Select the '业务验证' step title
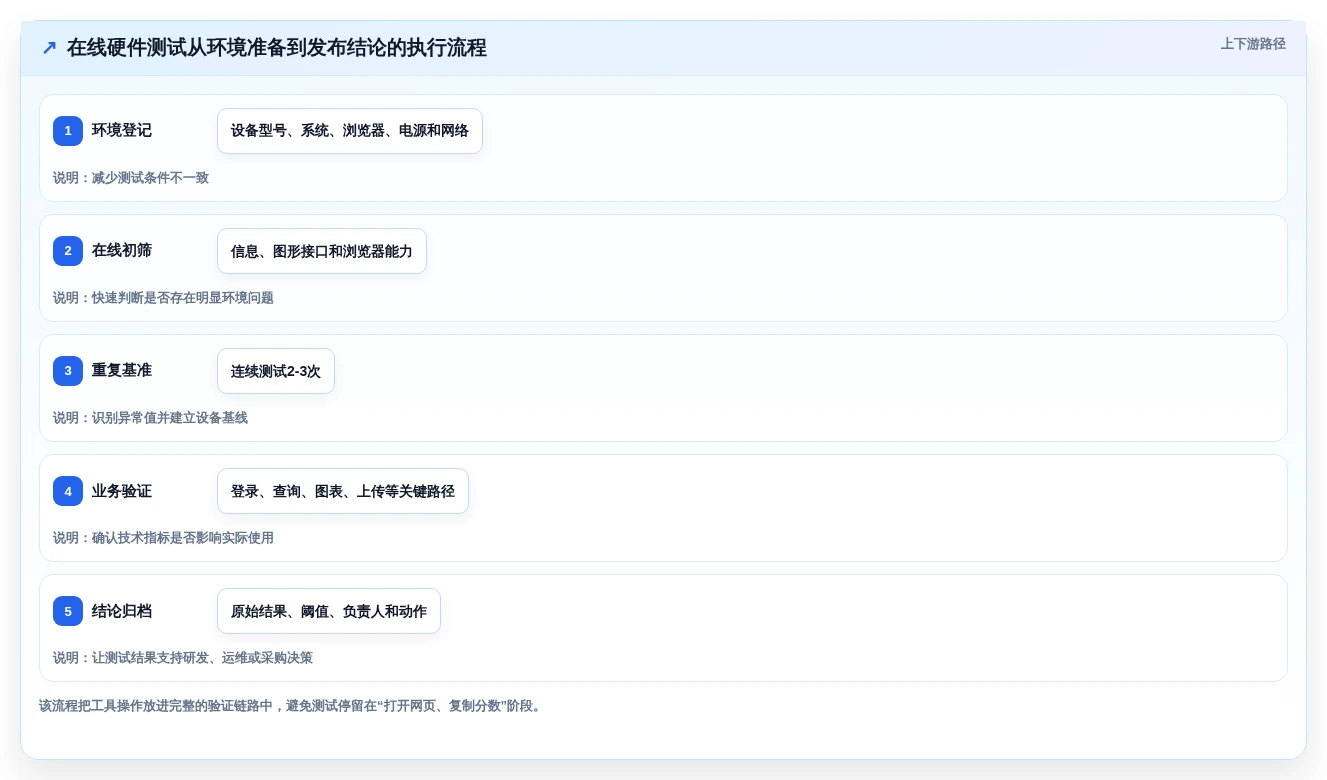 coord(122,491)
